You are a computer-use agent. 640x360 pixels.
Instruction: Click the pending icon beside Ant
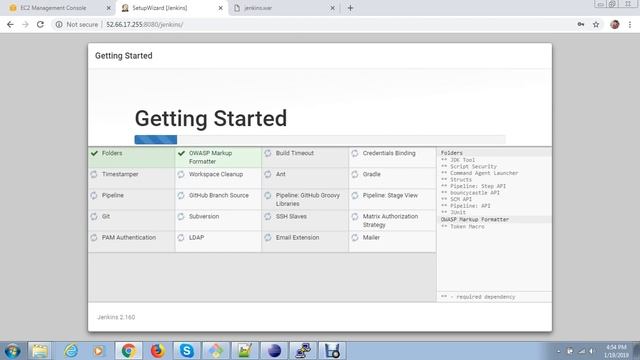[268, 174]
